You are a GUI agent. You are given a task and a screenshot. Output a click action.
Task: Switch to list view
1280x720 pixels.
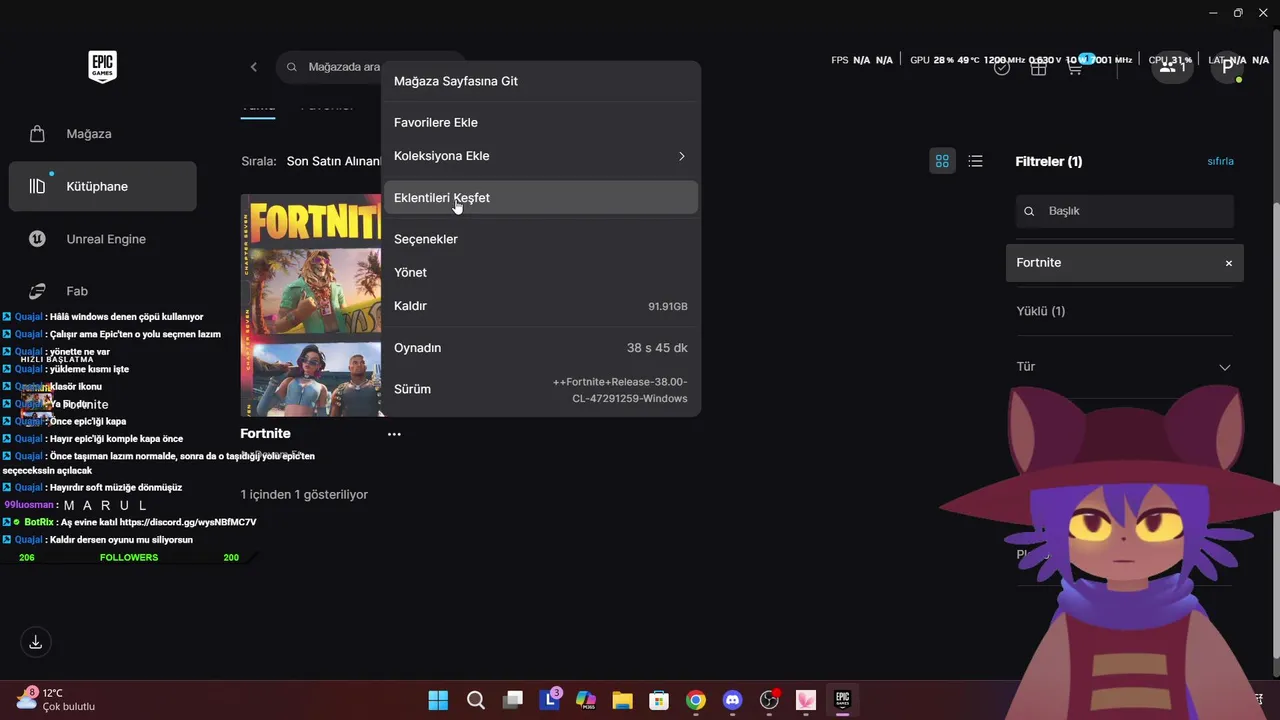[976, 161]
